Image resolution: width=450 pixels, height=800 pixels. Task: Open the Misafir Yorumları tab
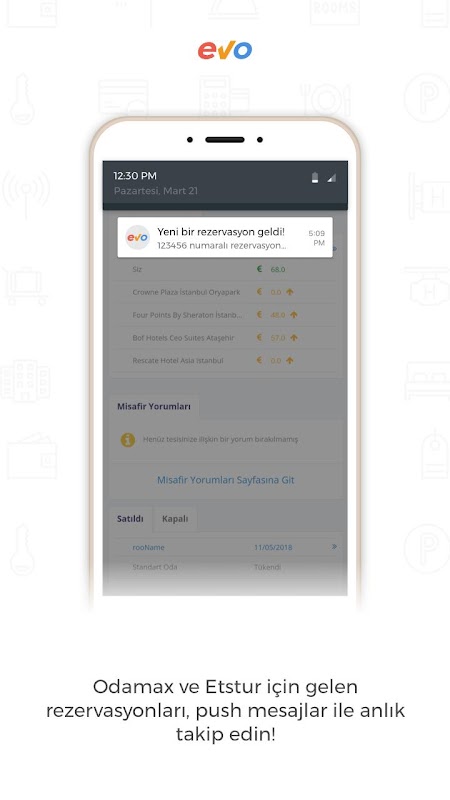click(154, 407)
